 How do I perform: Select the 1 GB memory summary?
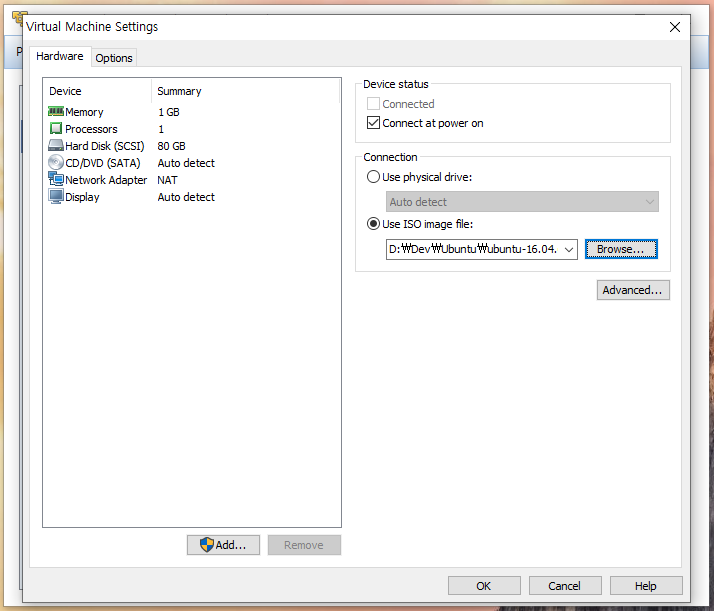tap(169, 112)
